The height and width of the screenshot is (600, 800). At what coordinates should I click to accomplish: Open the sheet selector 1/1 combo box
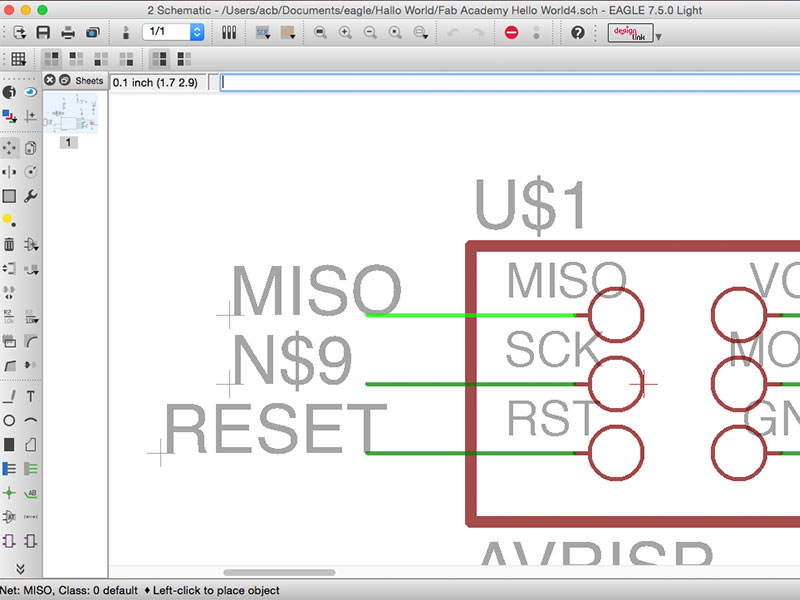(x=173, y=32)
